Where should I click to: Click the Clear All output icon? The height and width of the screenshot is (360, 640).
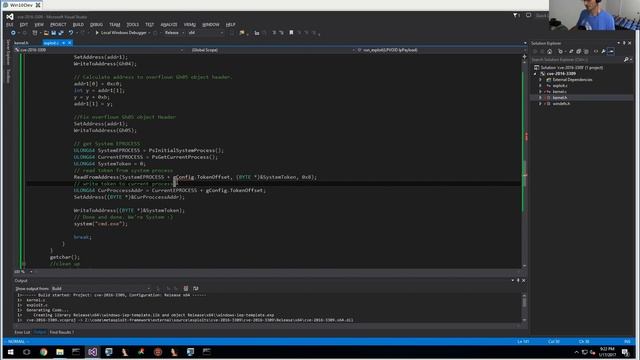coord(186,289)
